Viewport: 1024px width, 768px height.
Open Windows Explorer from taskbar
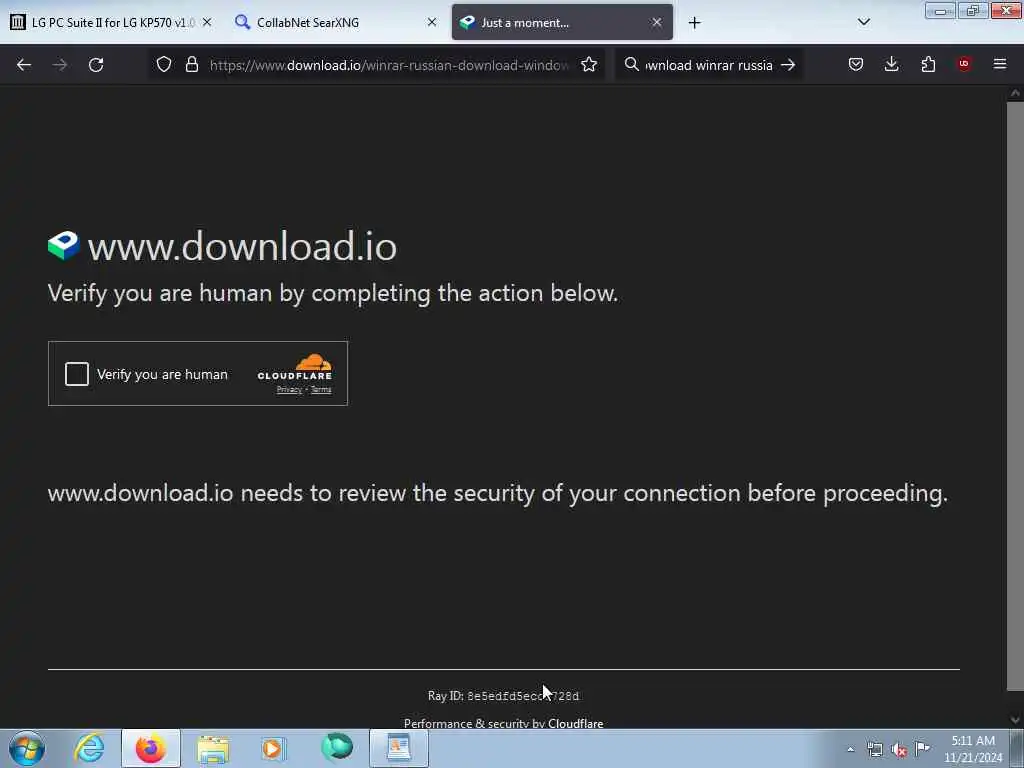point(213,748)
